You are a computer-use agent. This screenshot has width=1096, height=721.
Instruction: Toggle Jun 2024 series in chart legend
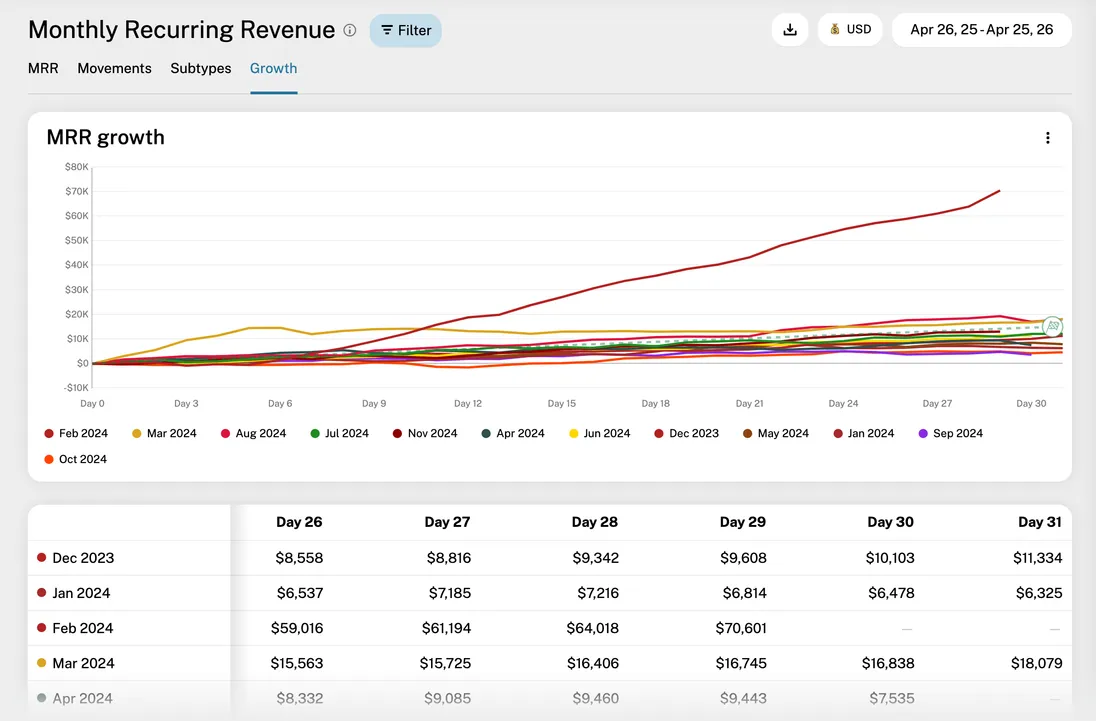(x=600, y=433)
